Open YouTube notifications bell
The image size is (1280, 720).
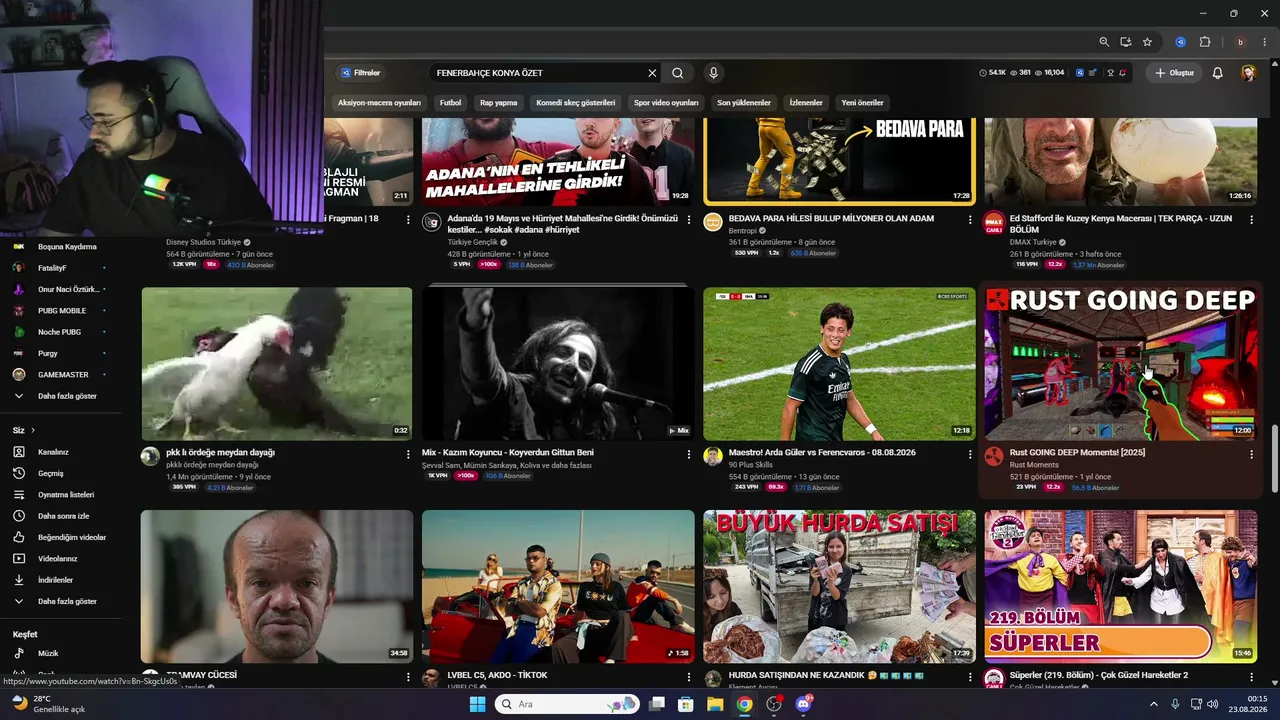(1217, 73)
